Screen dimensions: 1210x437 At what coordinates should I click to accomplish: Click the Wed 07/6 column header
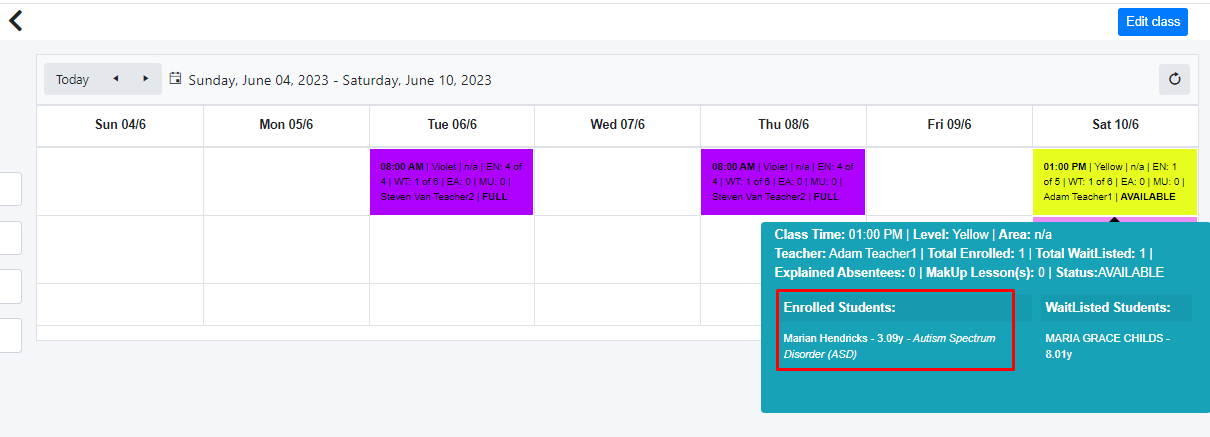click(617, 125)
